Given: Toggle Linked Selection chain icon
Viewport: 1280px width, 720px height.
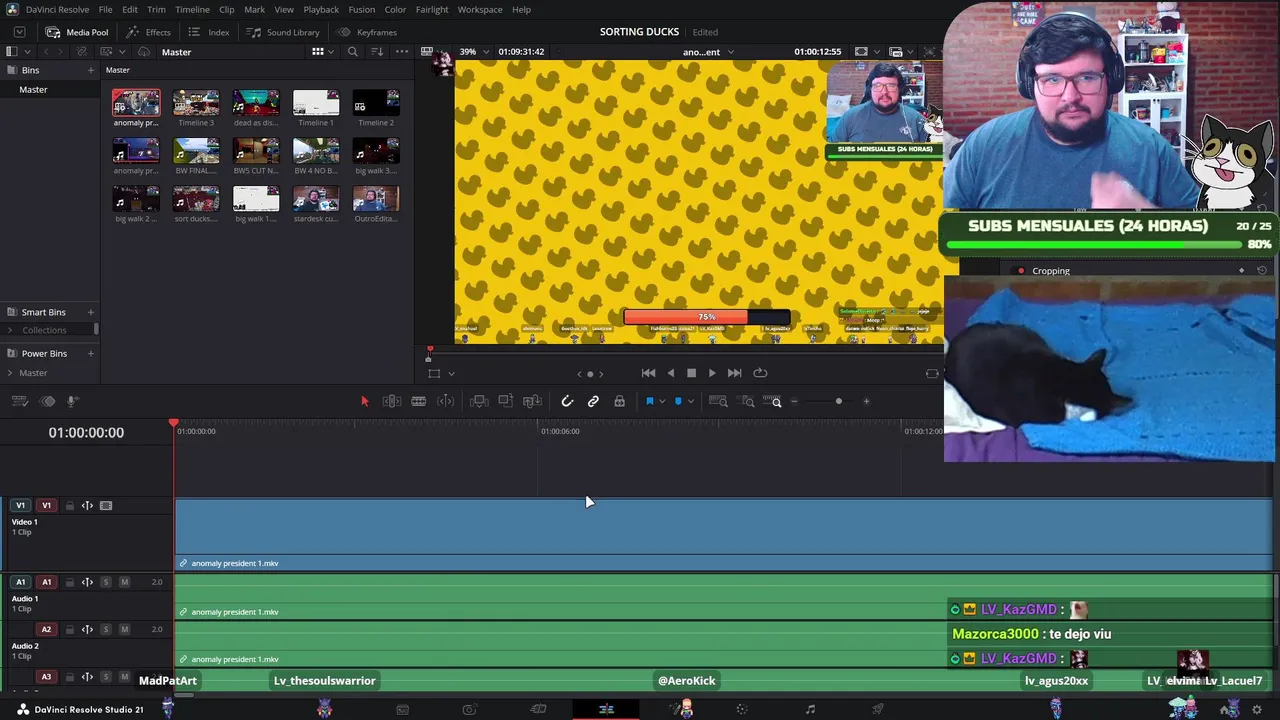Looking at the screenshot, I should click(x=593, y=401).
